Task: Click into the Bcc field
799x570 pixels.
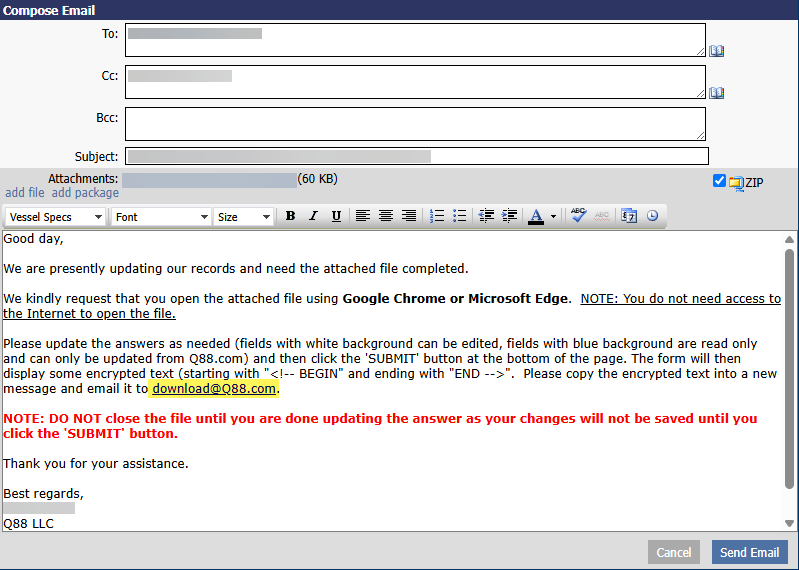Action: coord(415,124)
